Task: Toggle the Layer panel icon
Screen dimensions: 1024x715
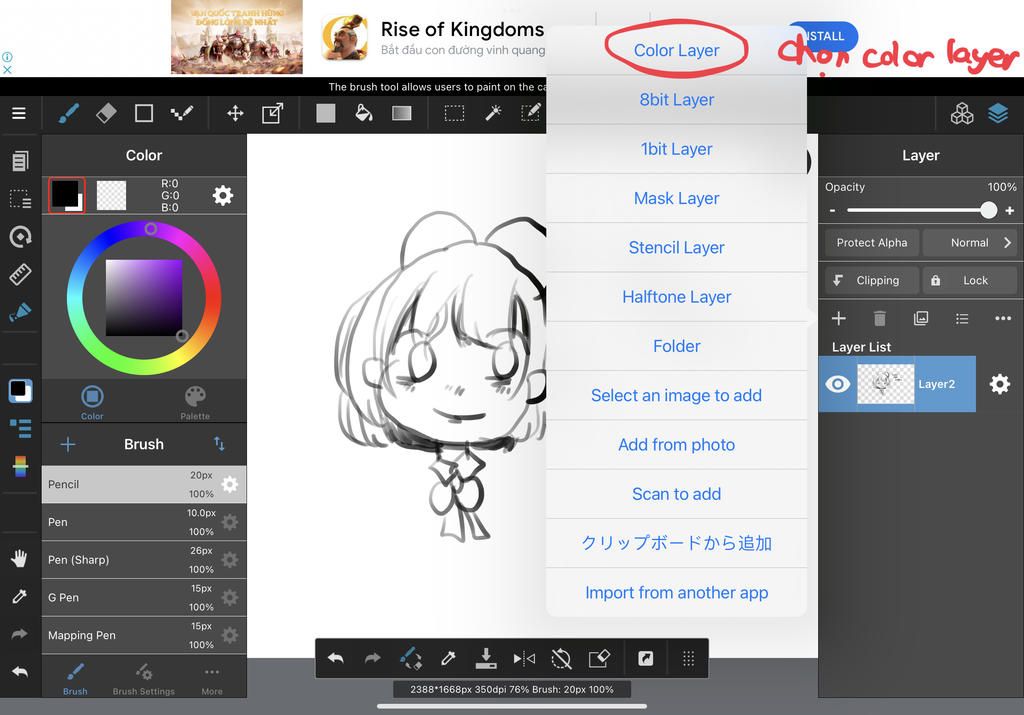Action: 998,114
